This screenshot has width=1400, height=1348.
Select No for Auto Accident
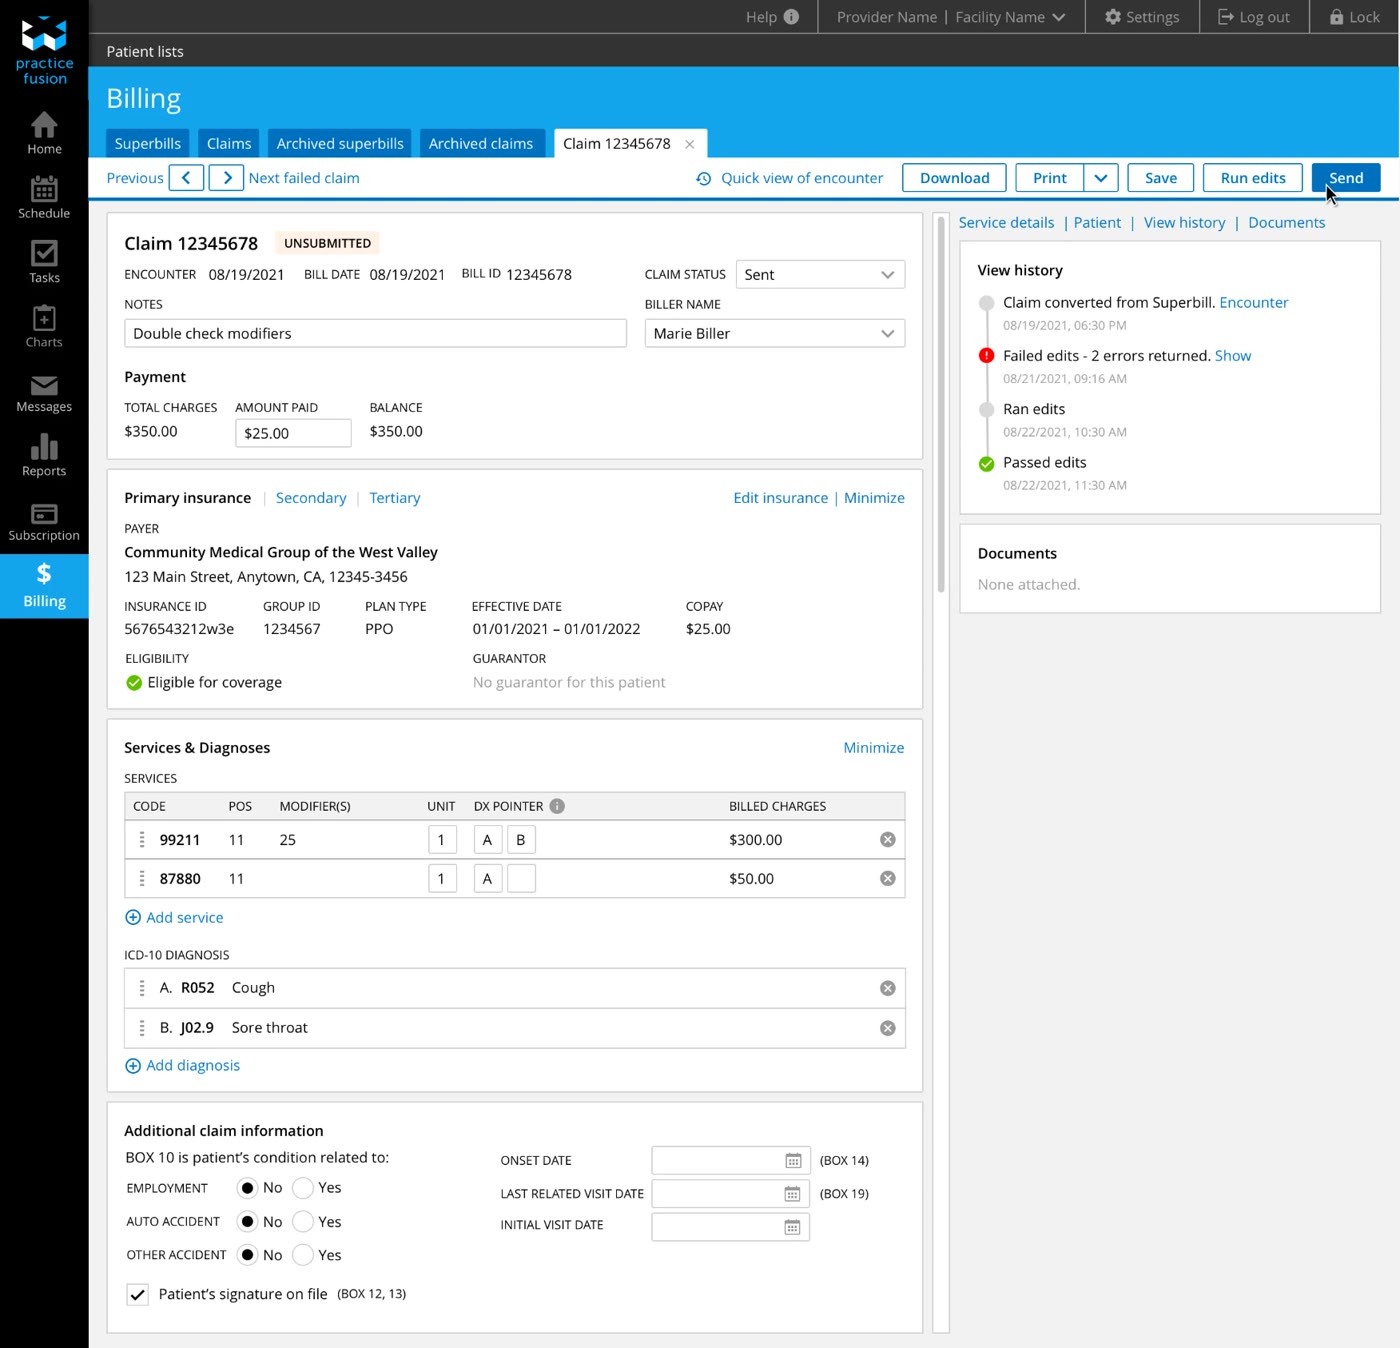click(x=247, y=1222)
